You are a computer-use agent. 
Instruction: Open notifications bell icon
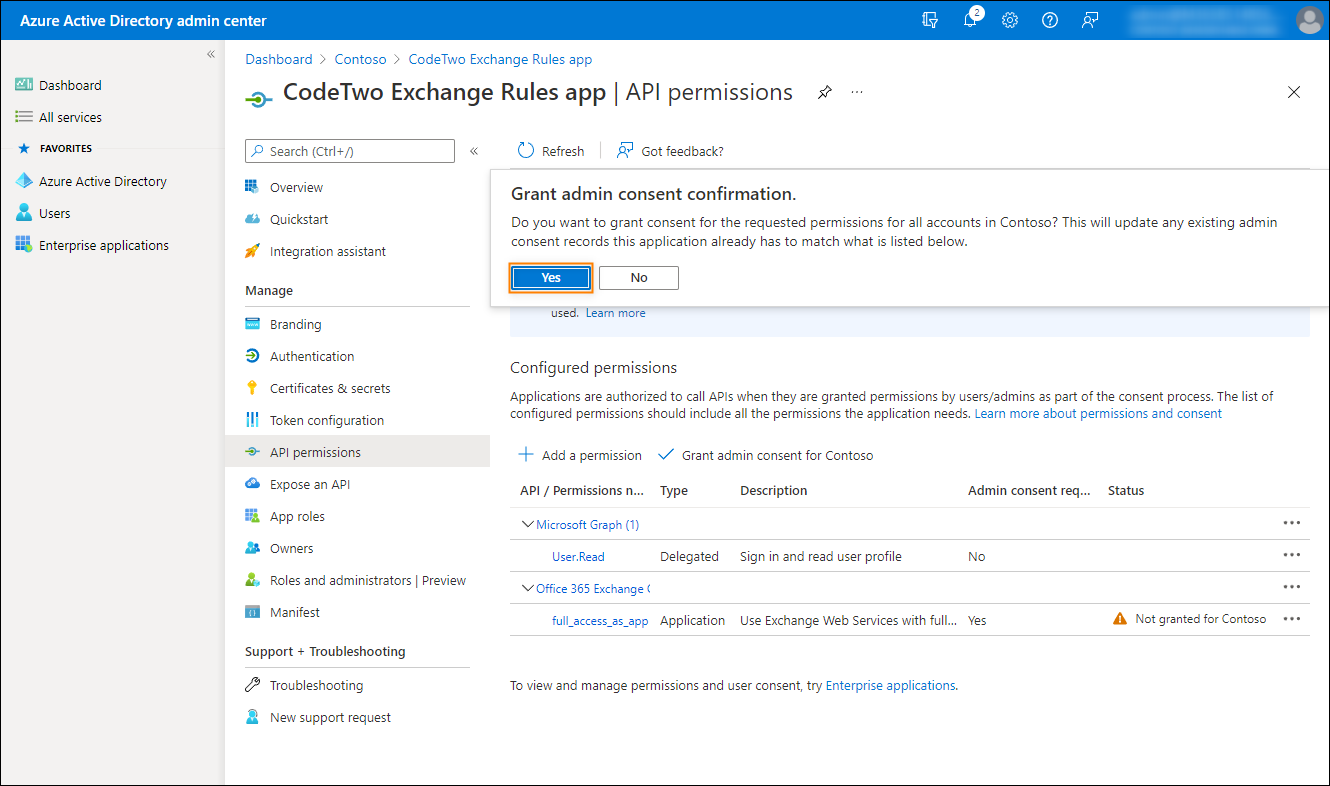click(970, 20)
